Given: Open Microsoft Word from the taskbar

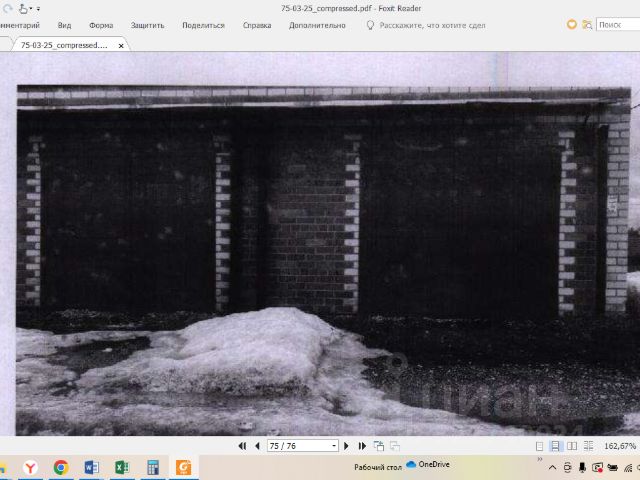Looking at the screenshot, I should coord(91,467).
